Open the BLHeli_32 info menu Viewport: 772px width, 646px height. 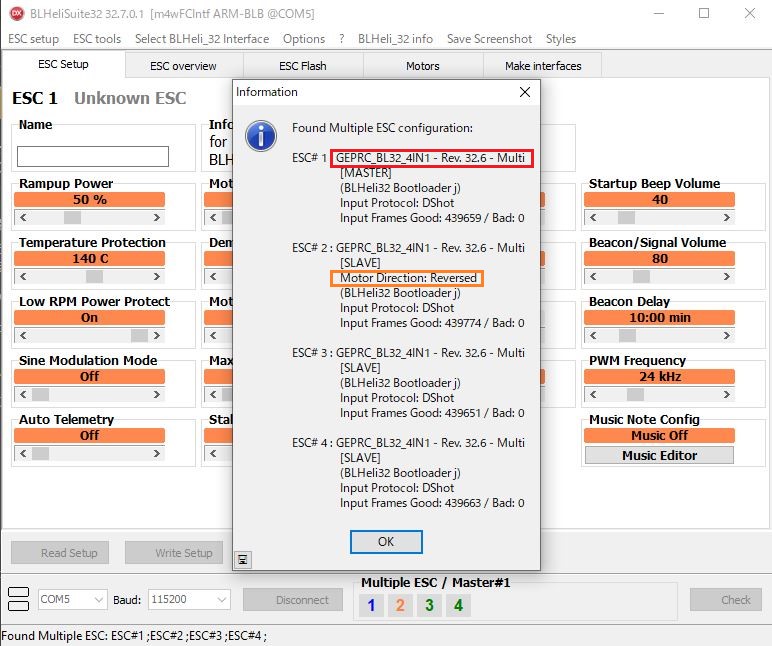point(395,39)
